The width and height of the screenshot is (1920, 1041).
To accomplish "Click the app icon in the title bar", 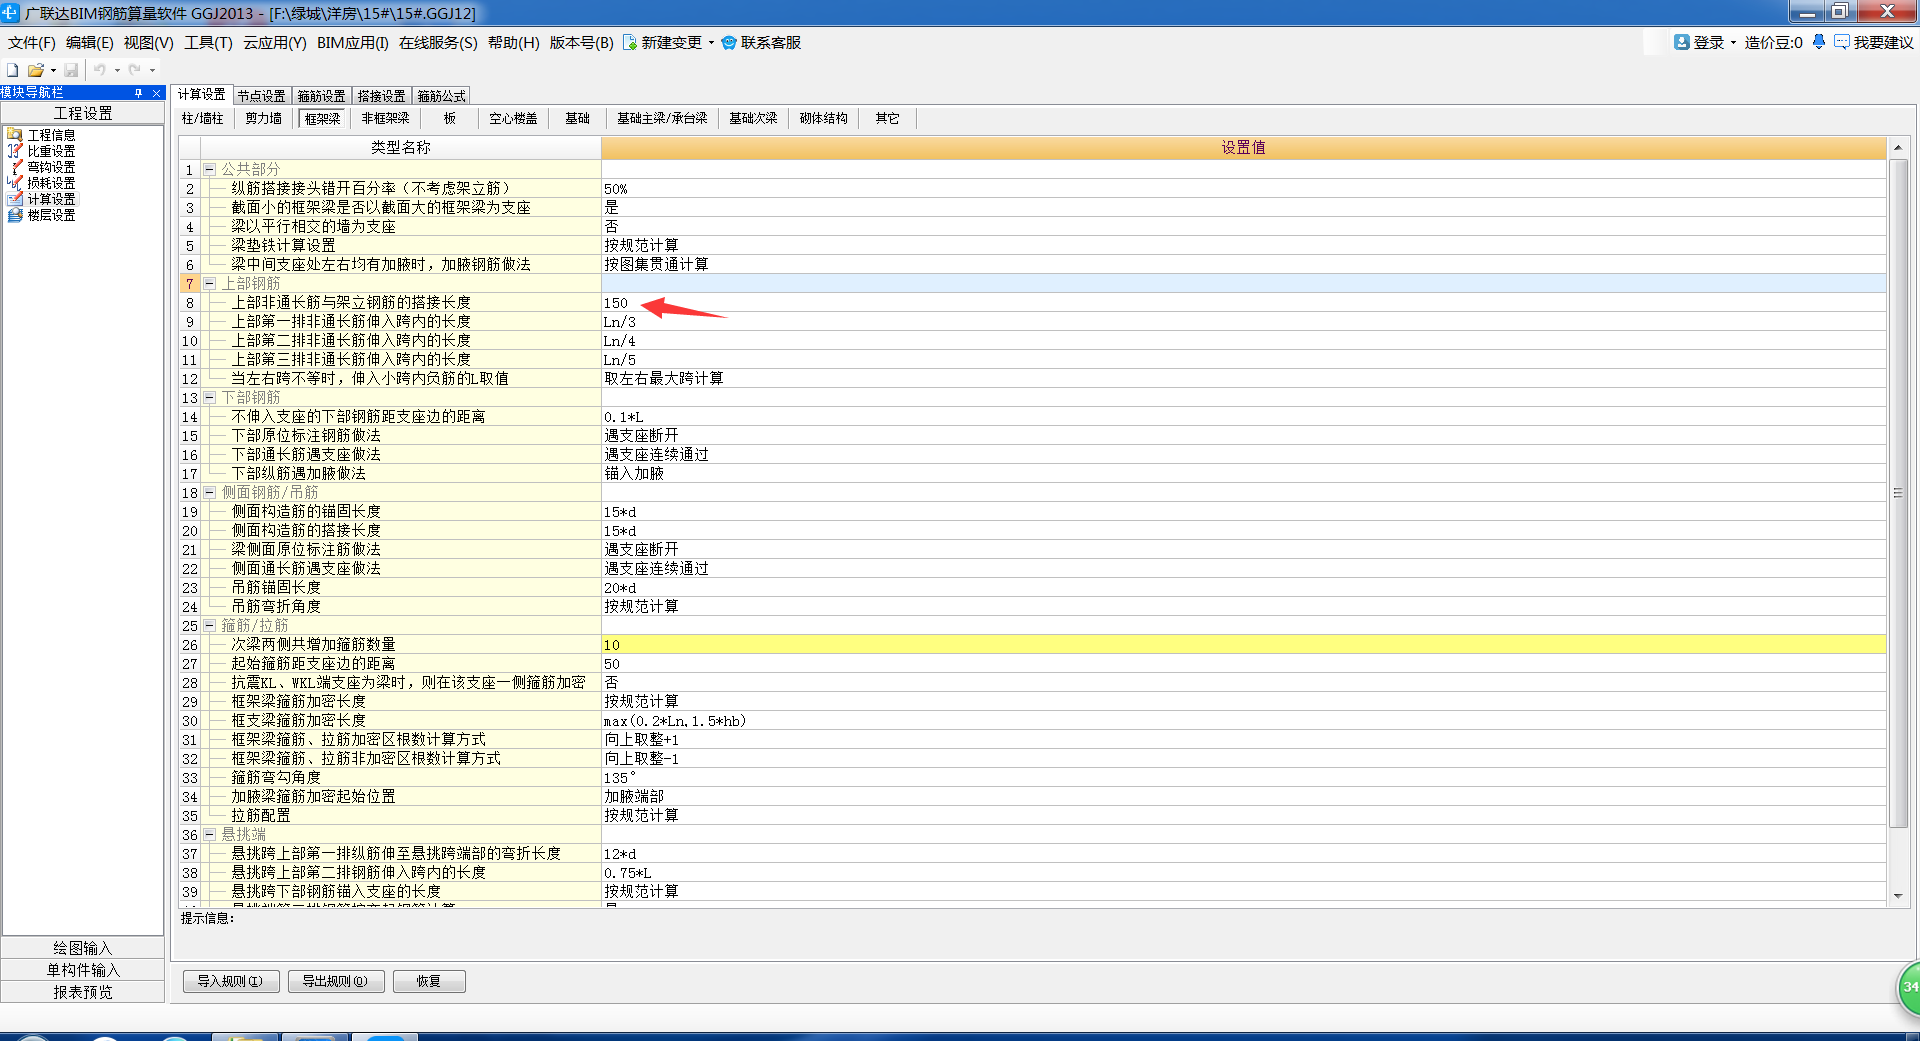I will point(10,13).
